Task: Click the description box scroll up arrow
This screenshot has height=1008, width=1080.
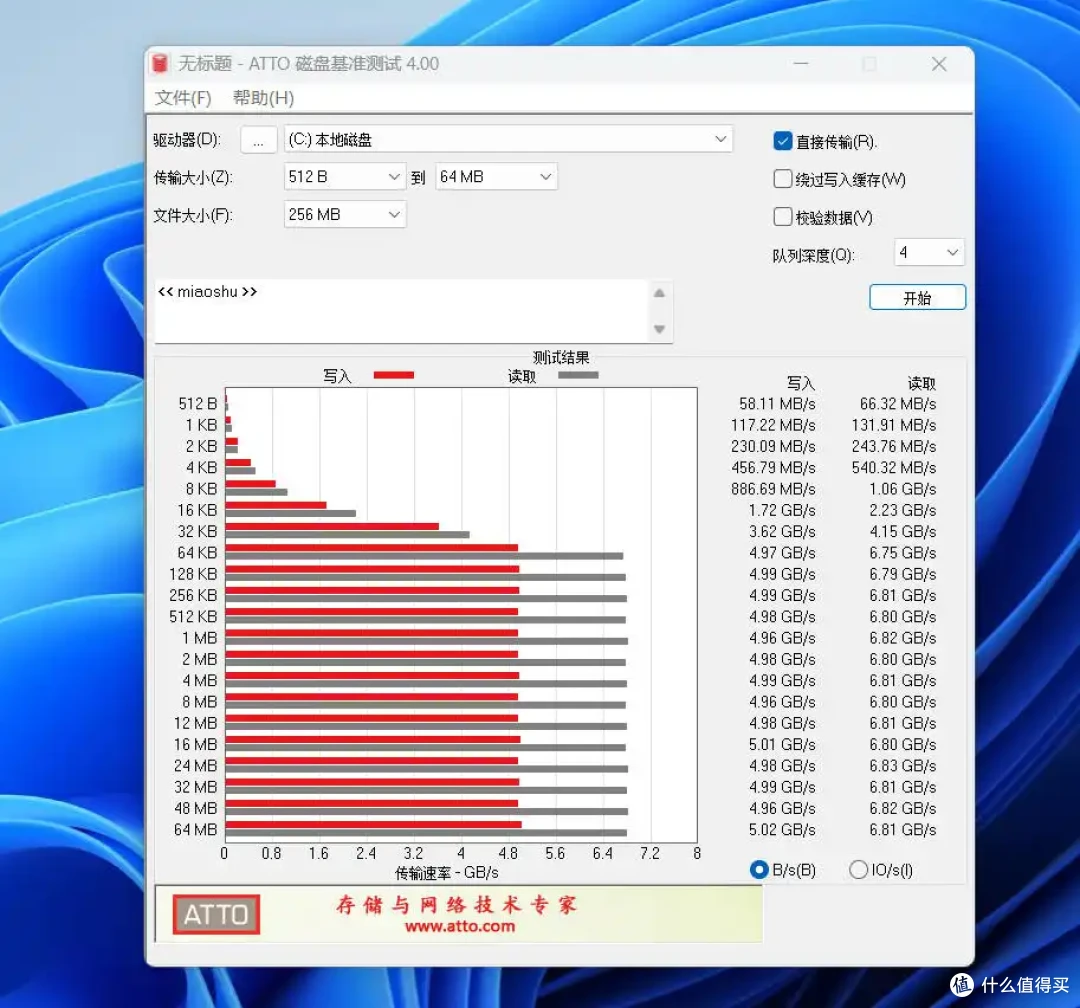Action: point(659,294)
